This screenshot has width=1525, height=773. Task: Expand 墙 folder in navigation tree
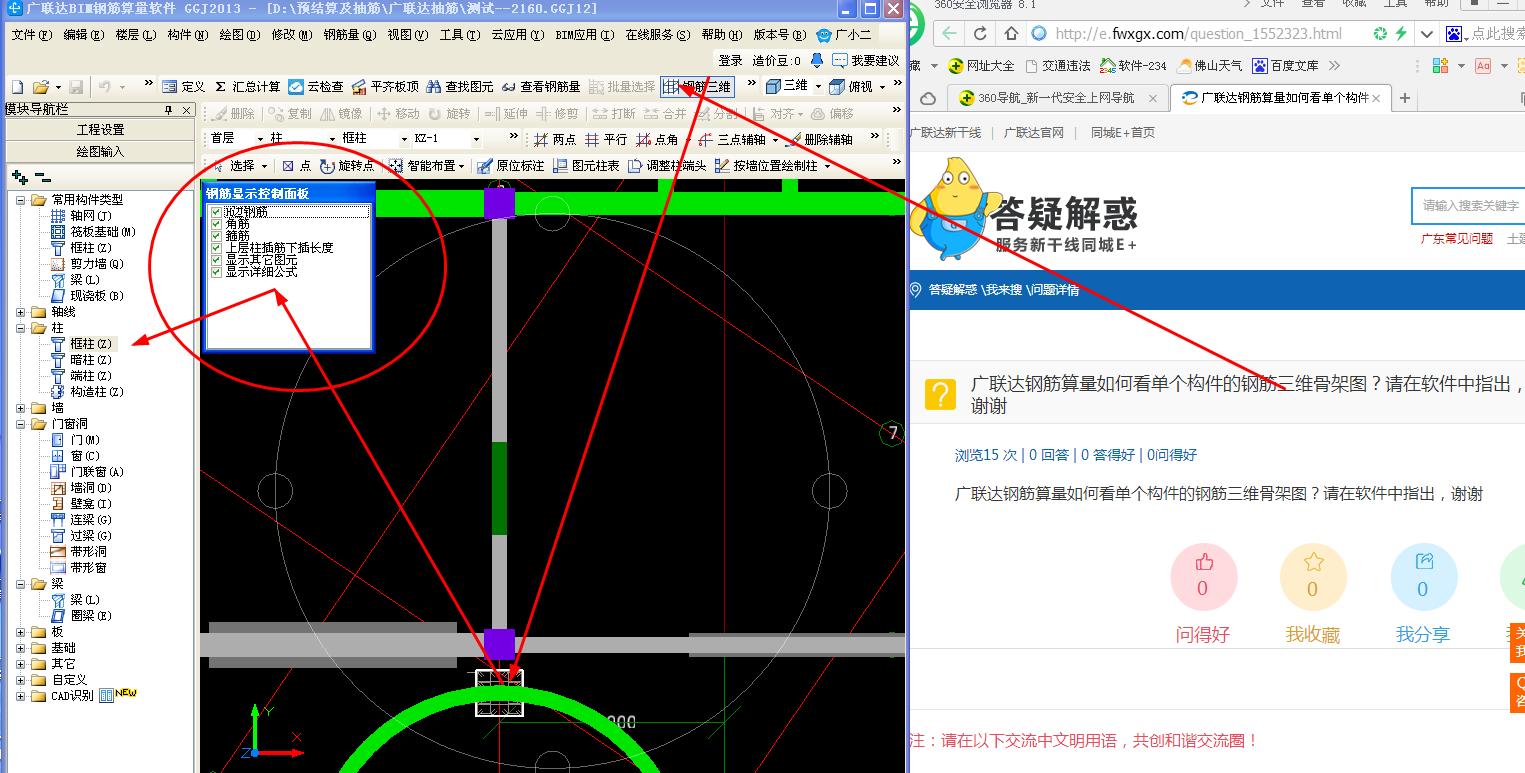[21, 408]
